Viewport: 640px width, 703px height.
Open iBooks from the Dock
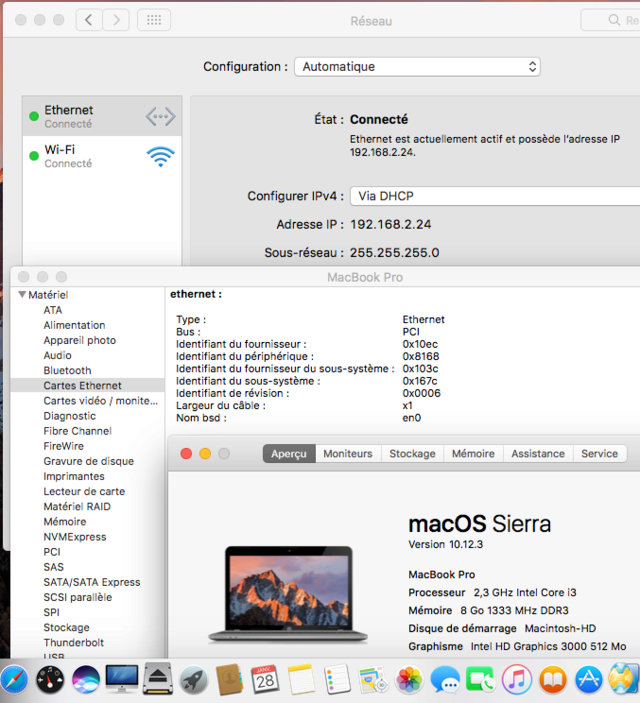click(553, 680)
